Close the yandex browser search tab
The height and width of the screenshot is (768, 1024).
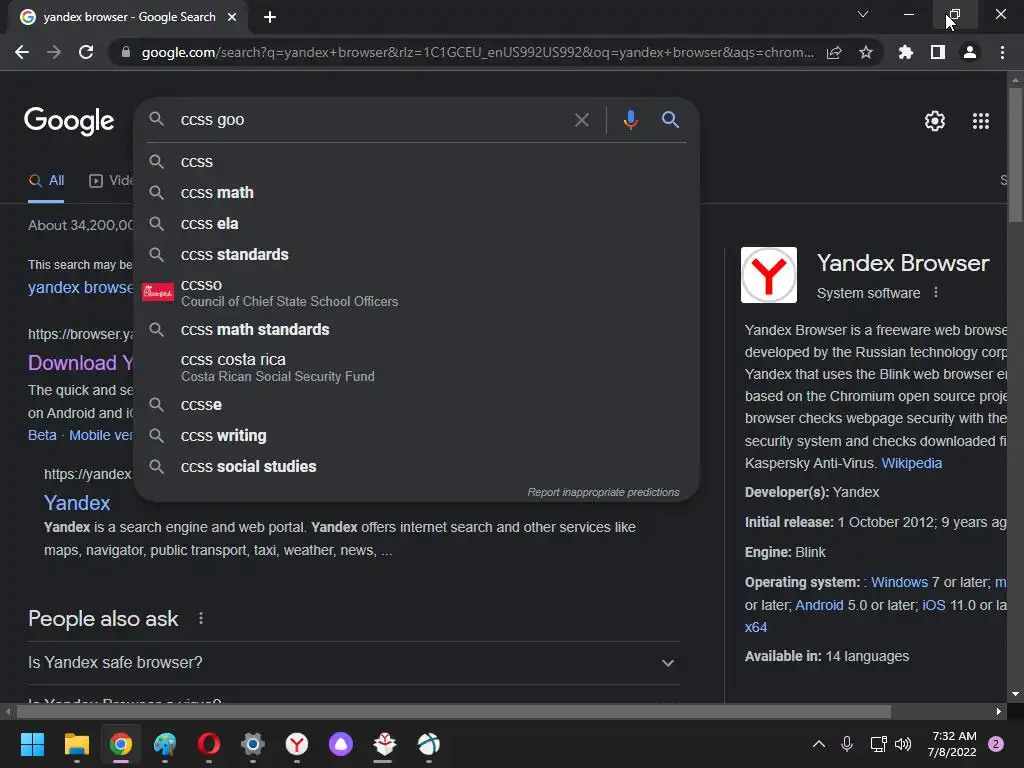[x=232, y=17]
